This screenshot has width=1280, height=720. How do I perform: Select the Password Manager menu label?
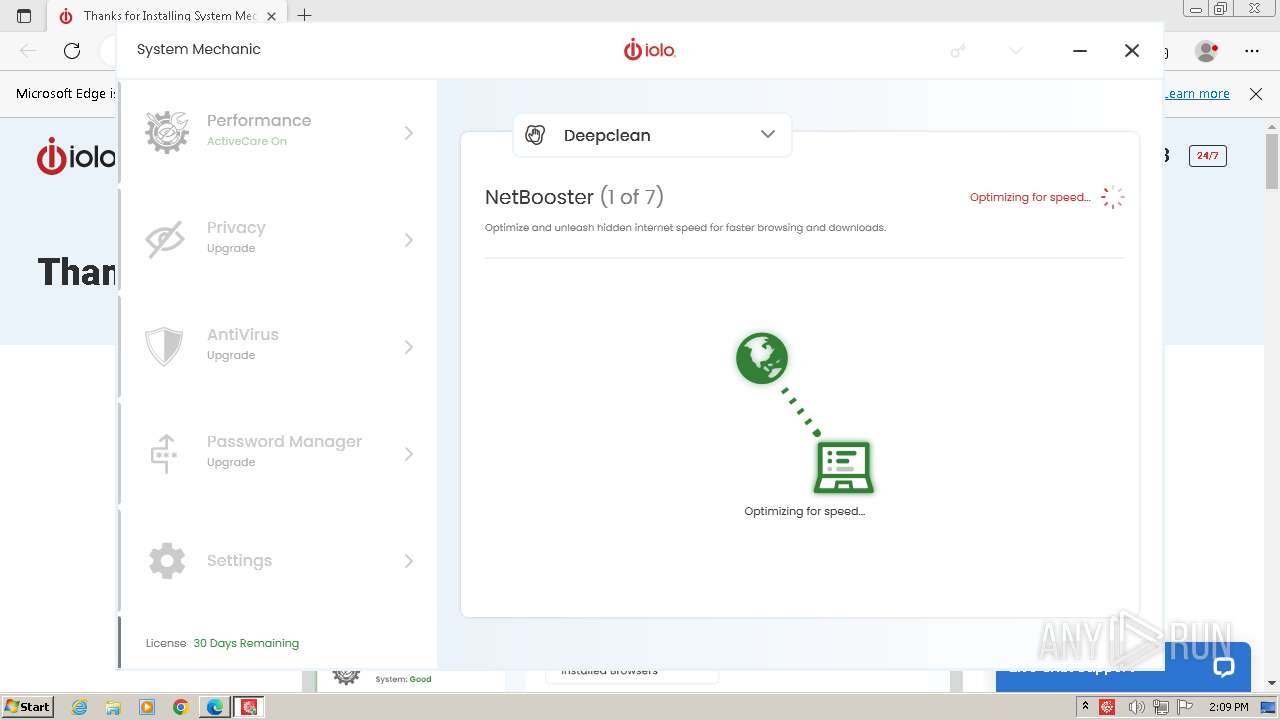[284, 441]
